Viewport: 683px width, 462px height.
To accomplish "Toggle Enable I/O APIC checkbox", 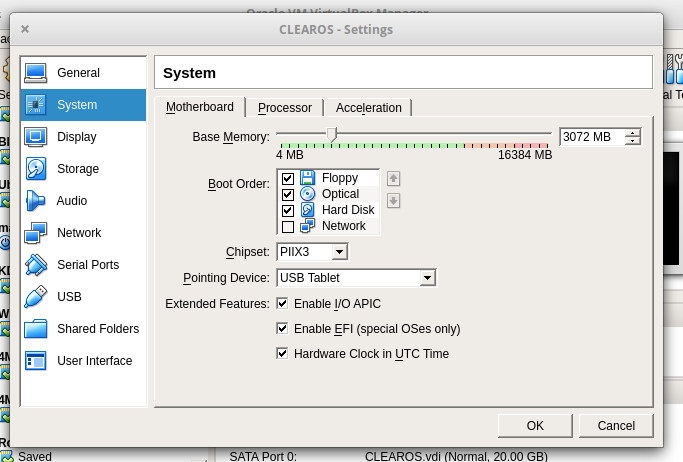I will (x=282, y=304).
